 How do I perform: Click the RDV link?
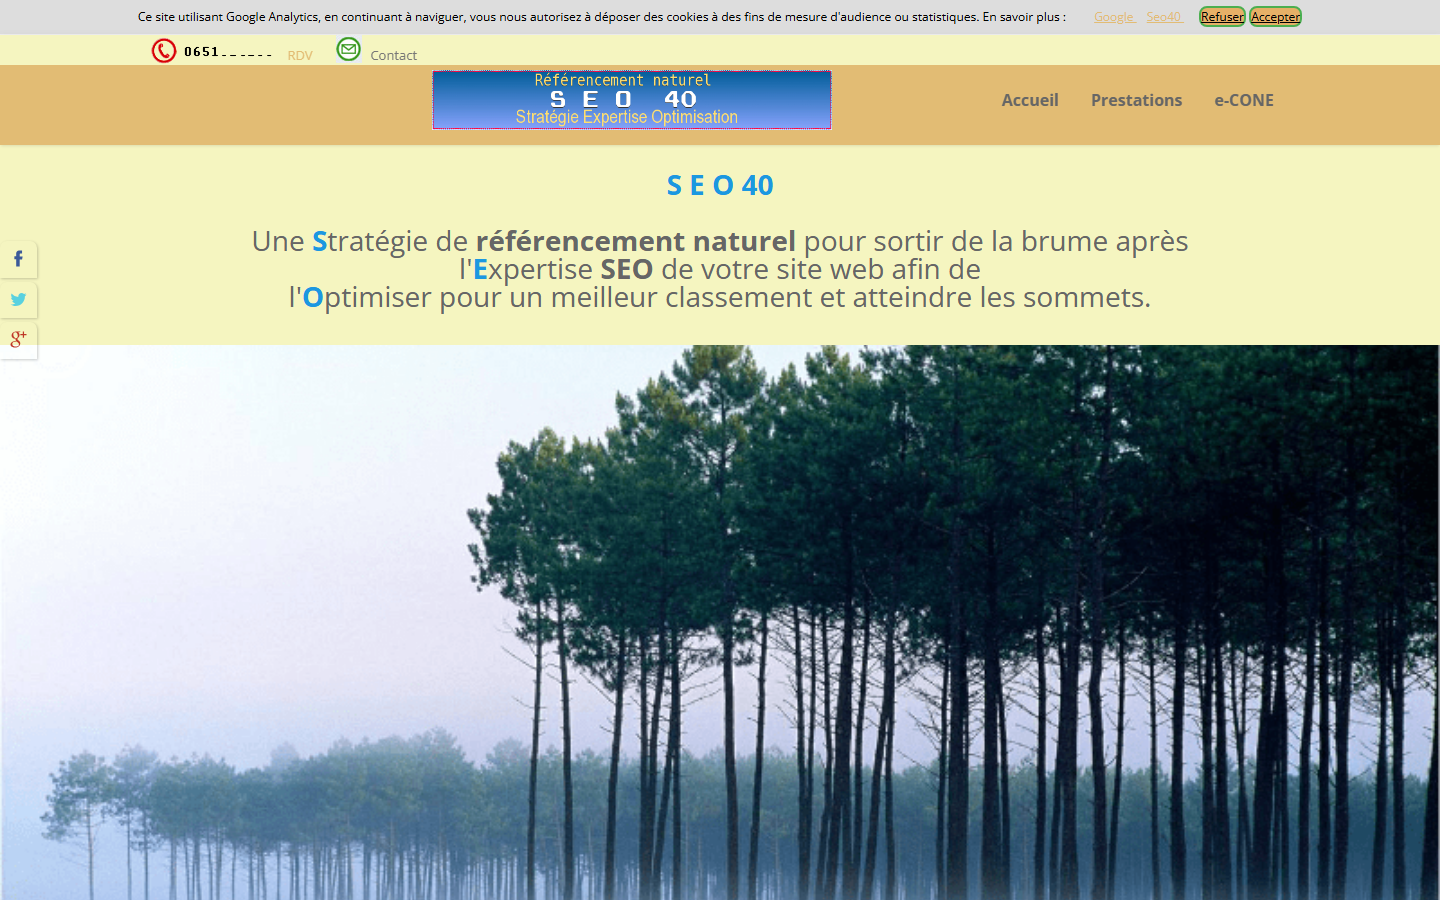click(300, 55)
